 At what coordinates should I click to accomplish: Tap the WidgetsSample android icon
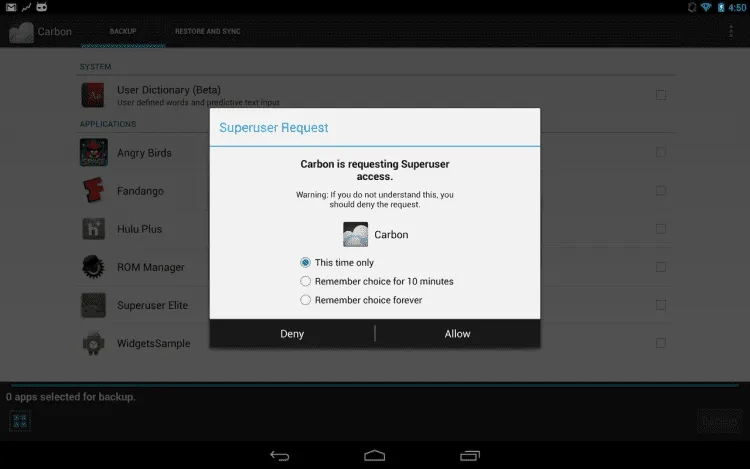(x=93, y=343)
